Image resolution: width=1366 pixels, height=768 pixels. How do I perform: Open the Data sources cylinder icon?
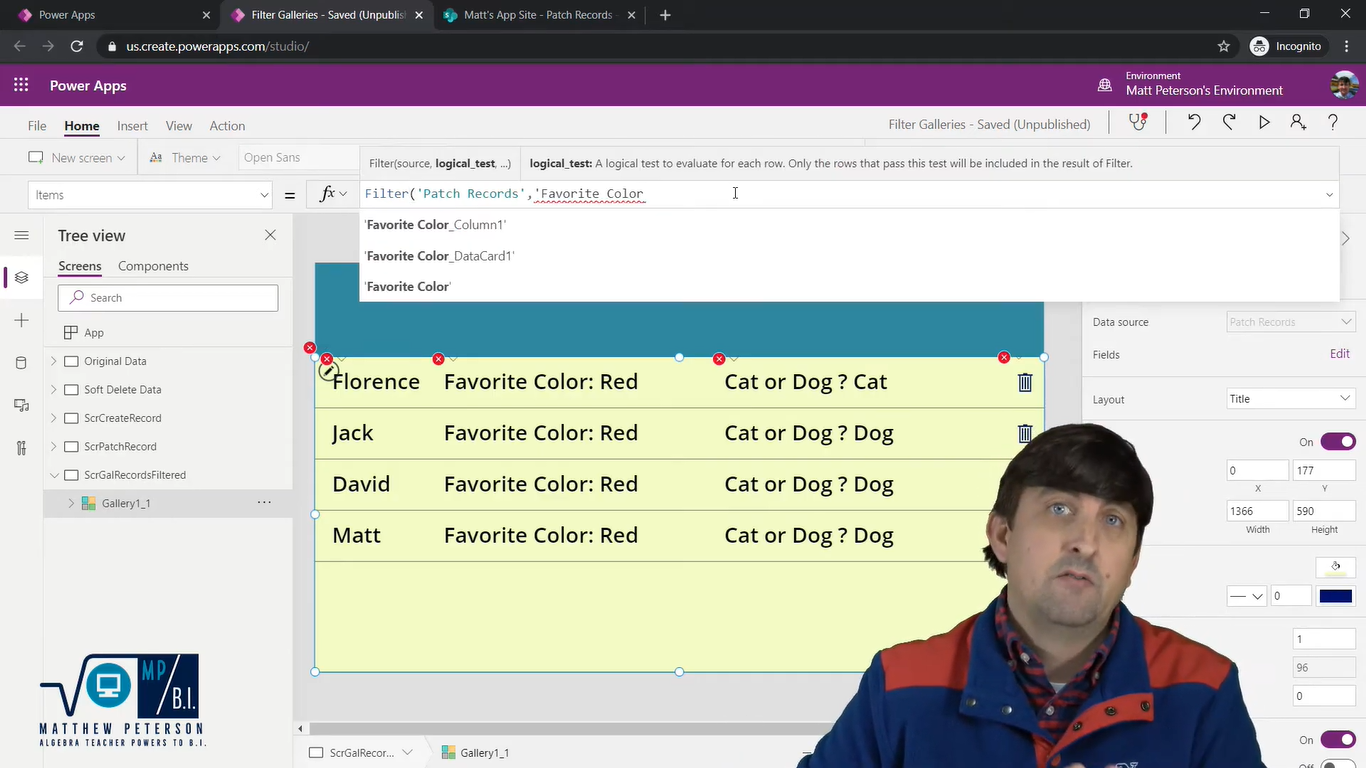21,362
